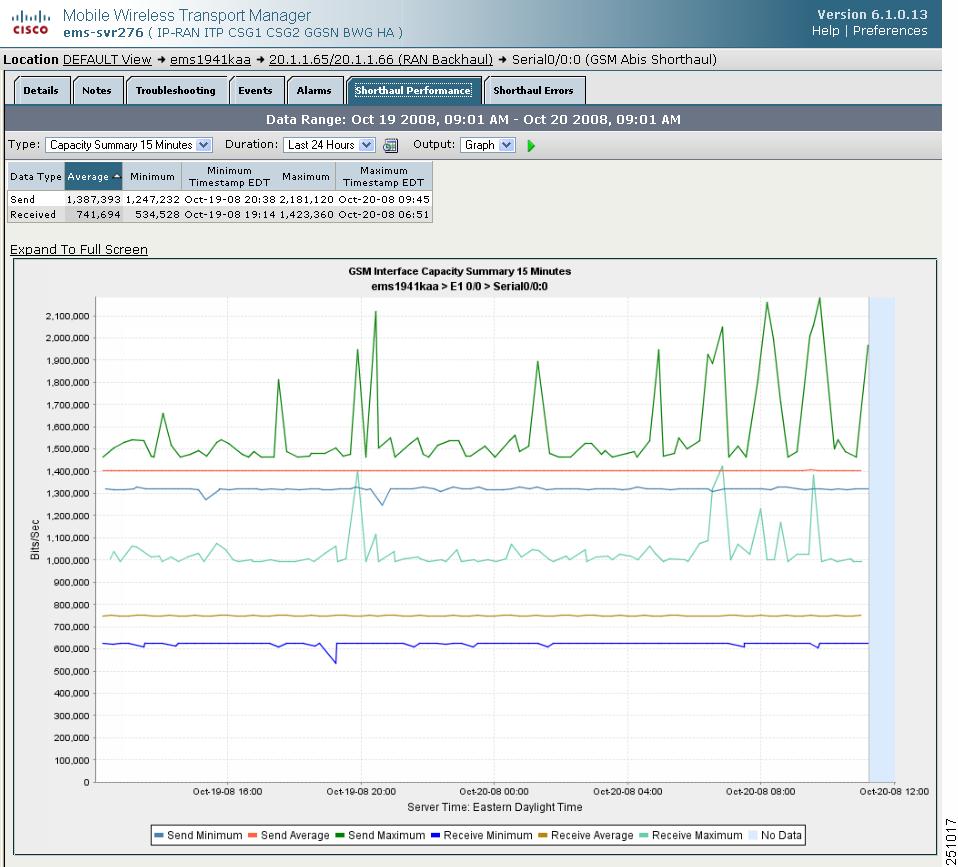This screenshot has width=958, height=867.
Task: Click Expand To Full Screen link
Action: (x=79, y=249)
